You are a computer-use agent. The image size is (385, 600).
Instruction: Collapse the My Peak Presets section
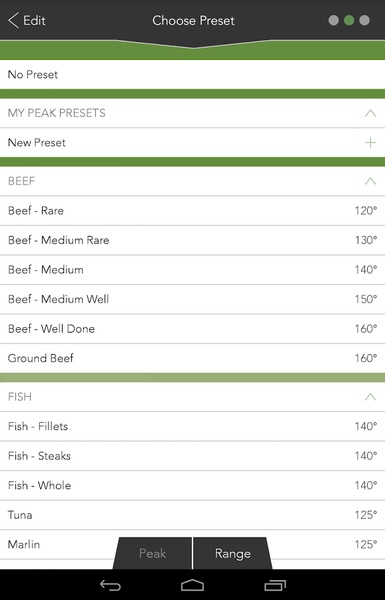coord(370,113)
